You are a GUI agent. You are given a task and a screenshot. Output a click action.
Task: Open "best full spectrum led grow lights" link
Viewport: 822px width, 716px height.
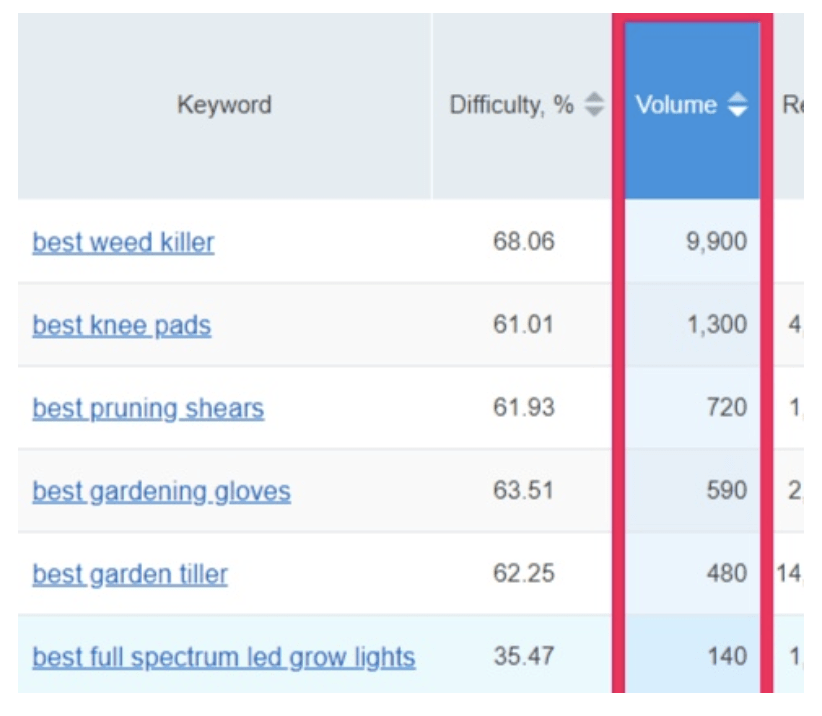224,657
